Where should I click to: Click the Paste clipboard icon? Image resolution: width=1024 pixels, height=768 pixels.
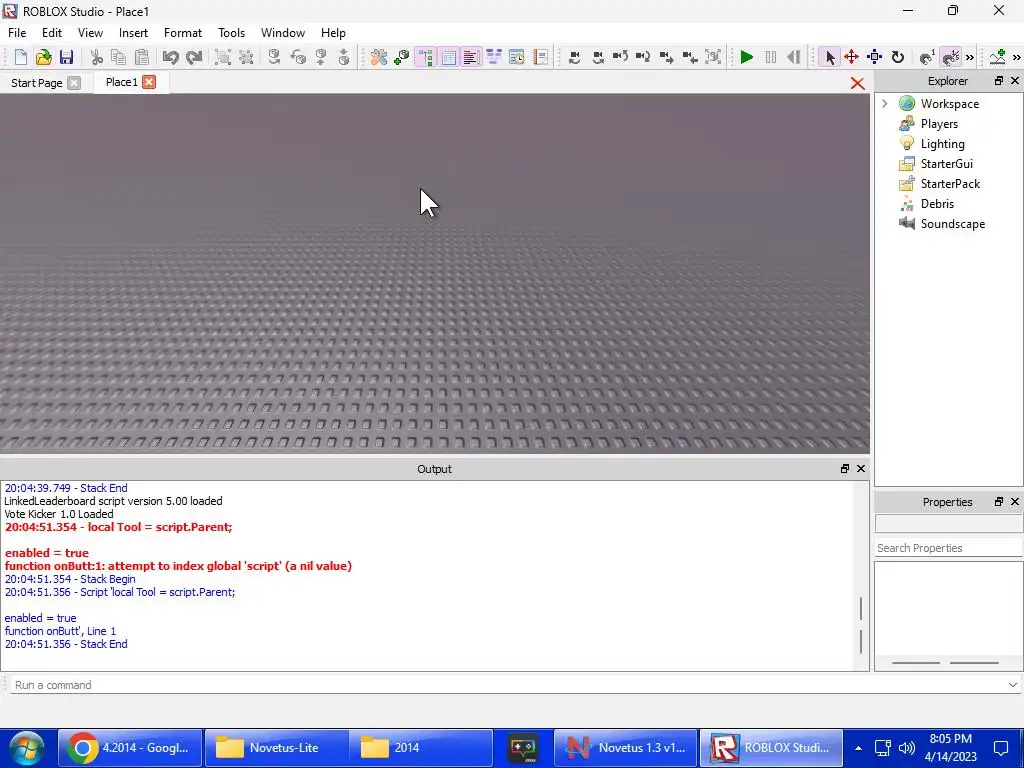pos(141,57)
